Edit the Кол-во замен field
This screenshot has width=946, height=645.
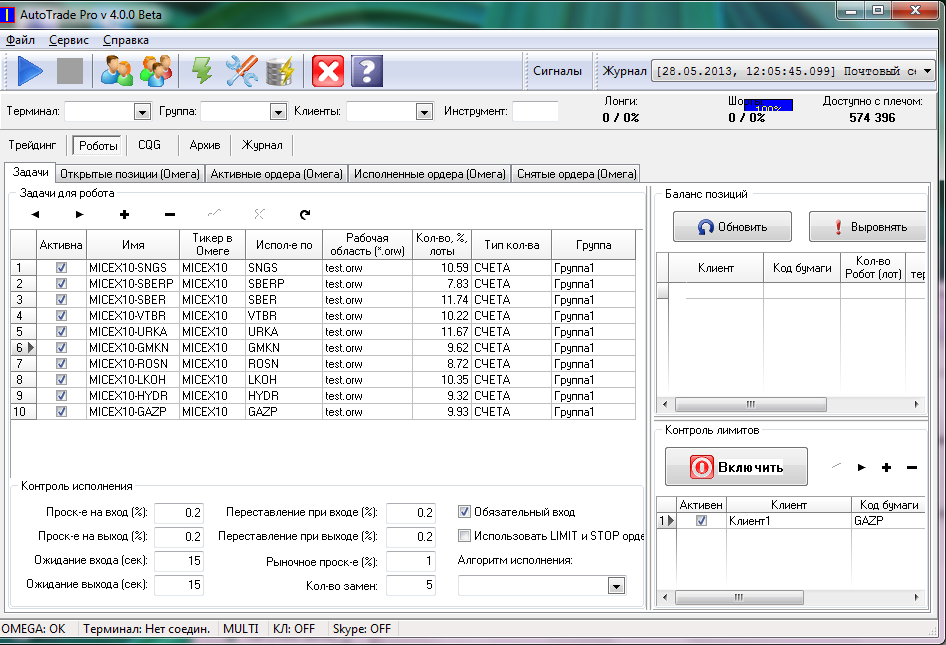411,585
